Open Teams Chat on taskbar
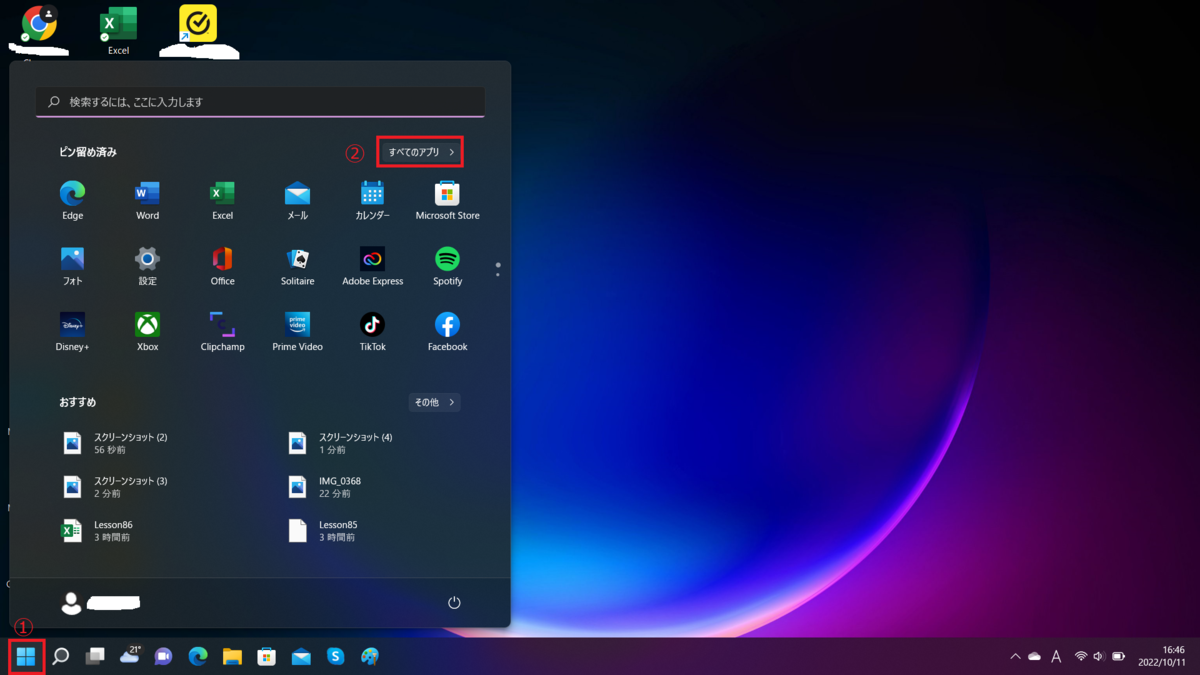Image resolution: width=1200 pixels, height=675 pixels. [164, 656]
